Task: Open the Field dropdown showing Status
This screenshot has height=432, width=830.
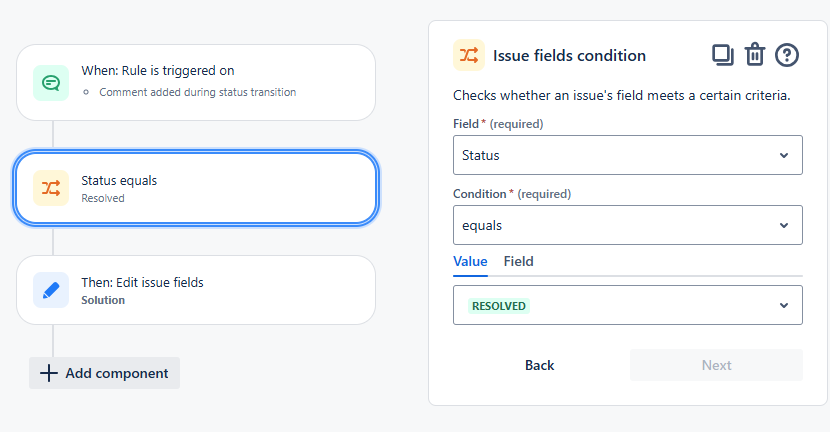Action: point(628,155)
